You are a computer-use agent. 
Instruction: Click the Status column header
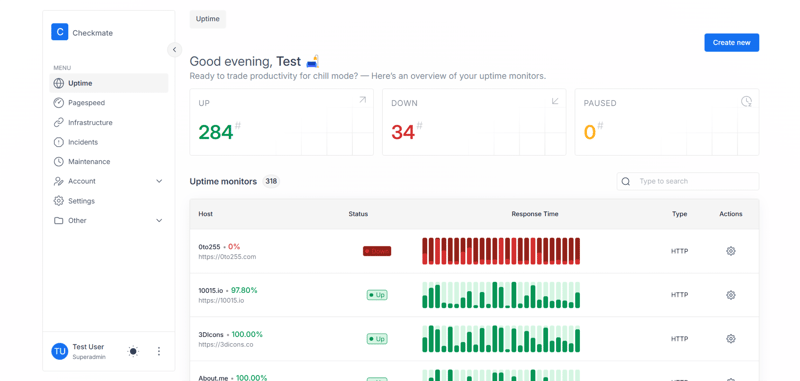pos(358,214)
